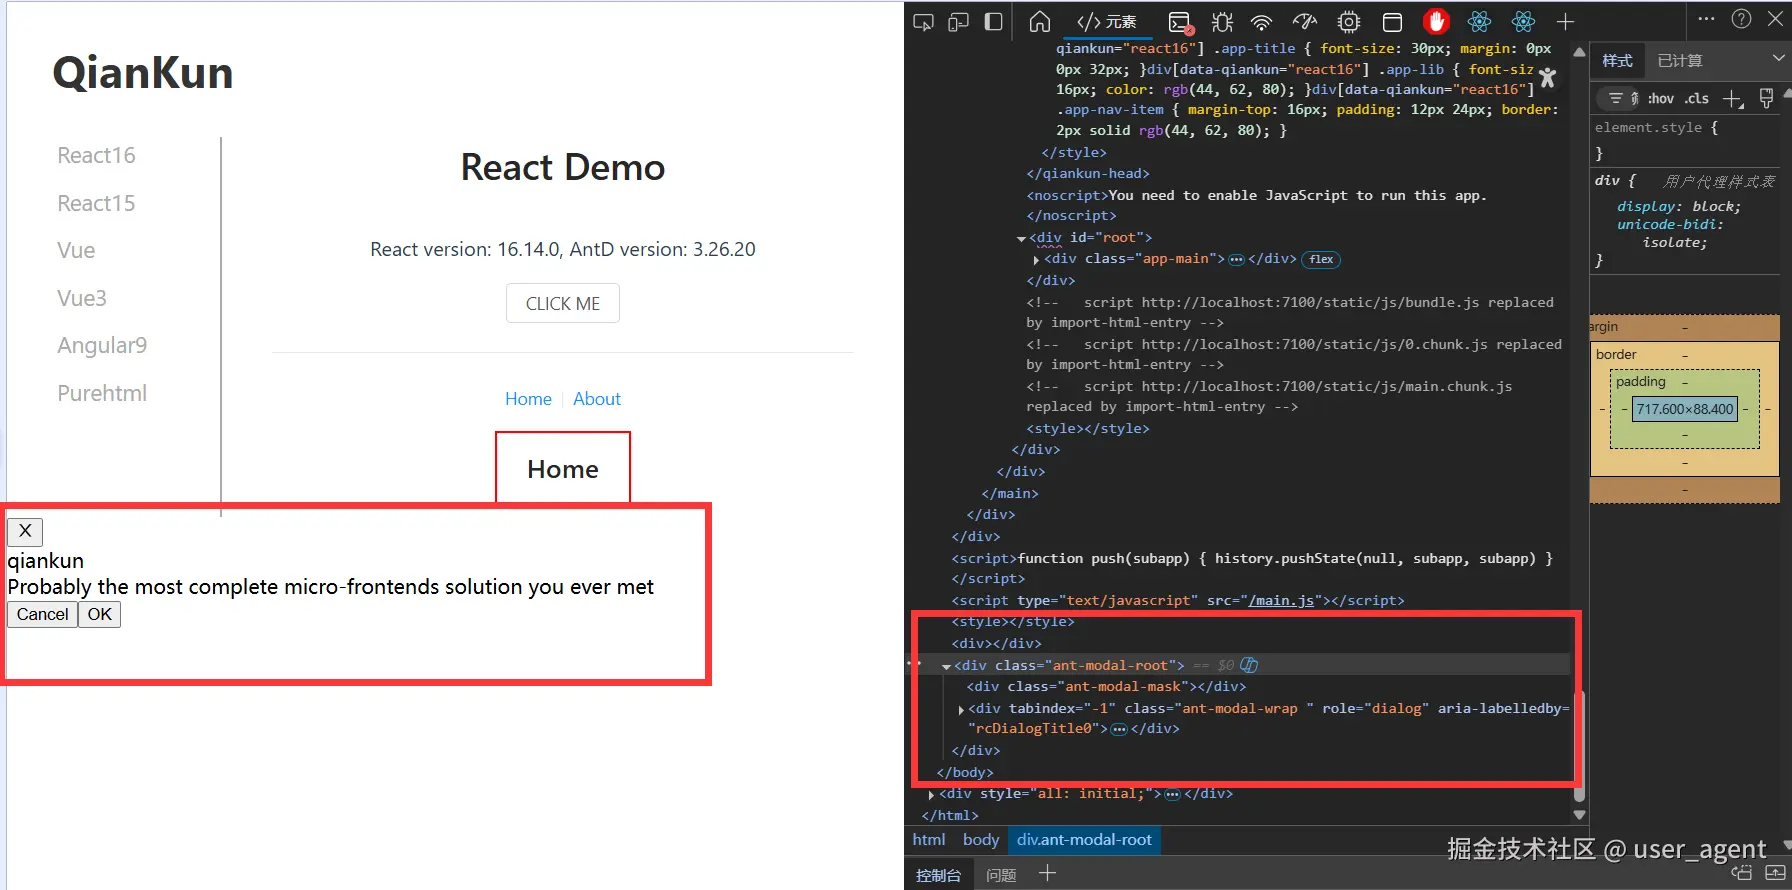The width and height of the screenshot is (1792, 890).
Task: Open DevTools help question-mark icon
Action: (x=1742, y=19)
